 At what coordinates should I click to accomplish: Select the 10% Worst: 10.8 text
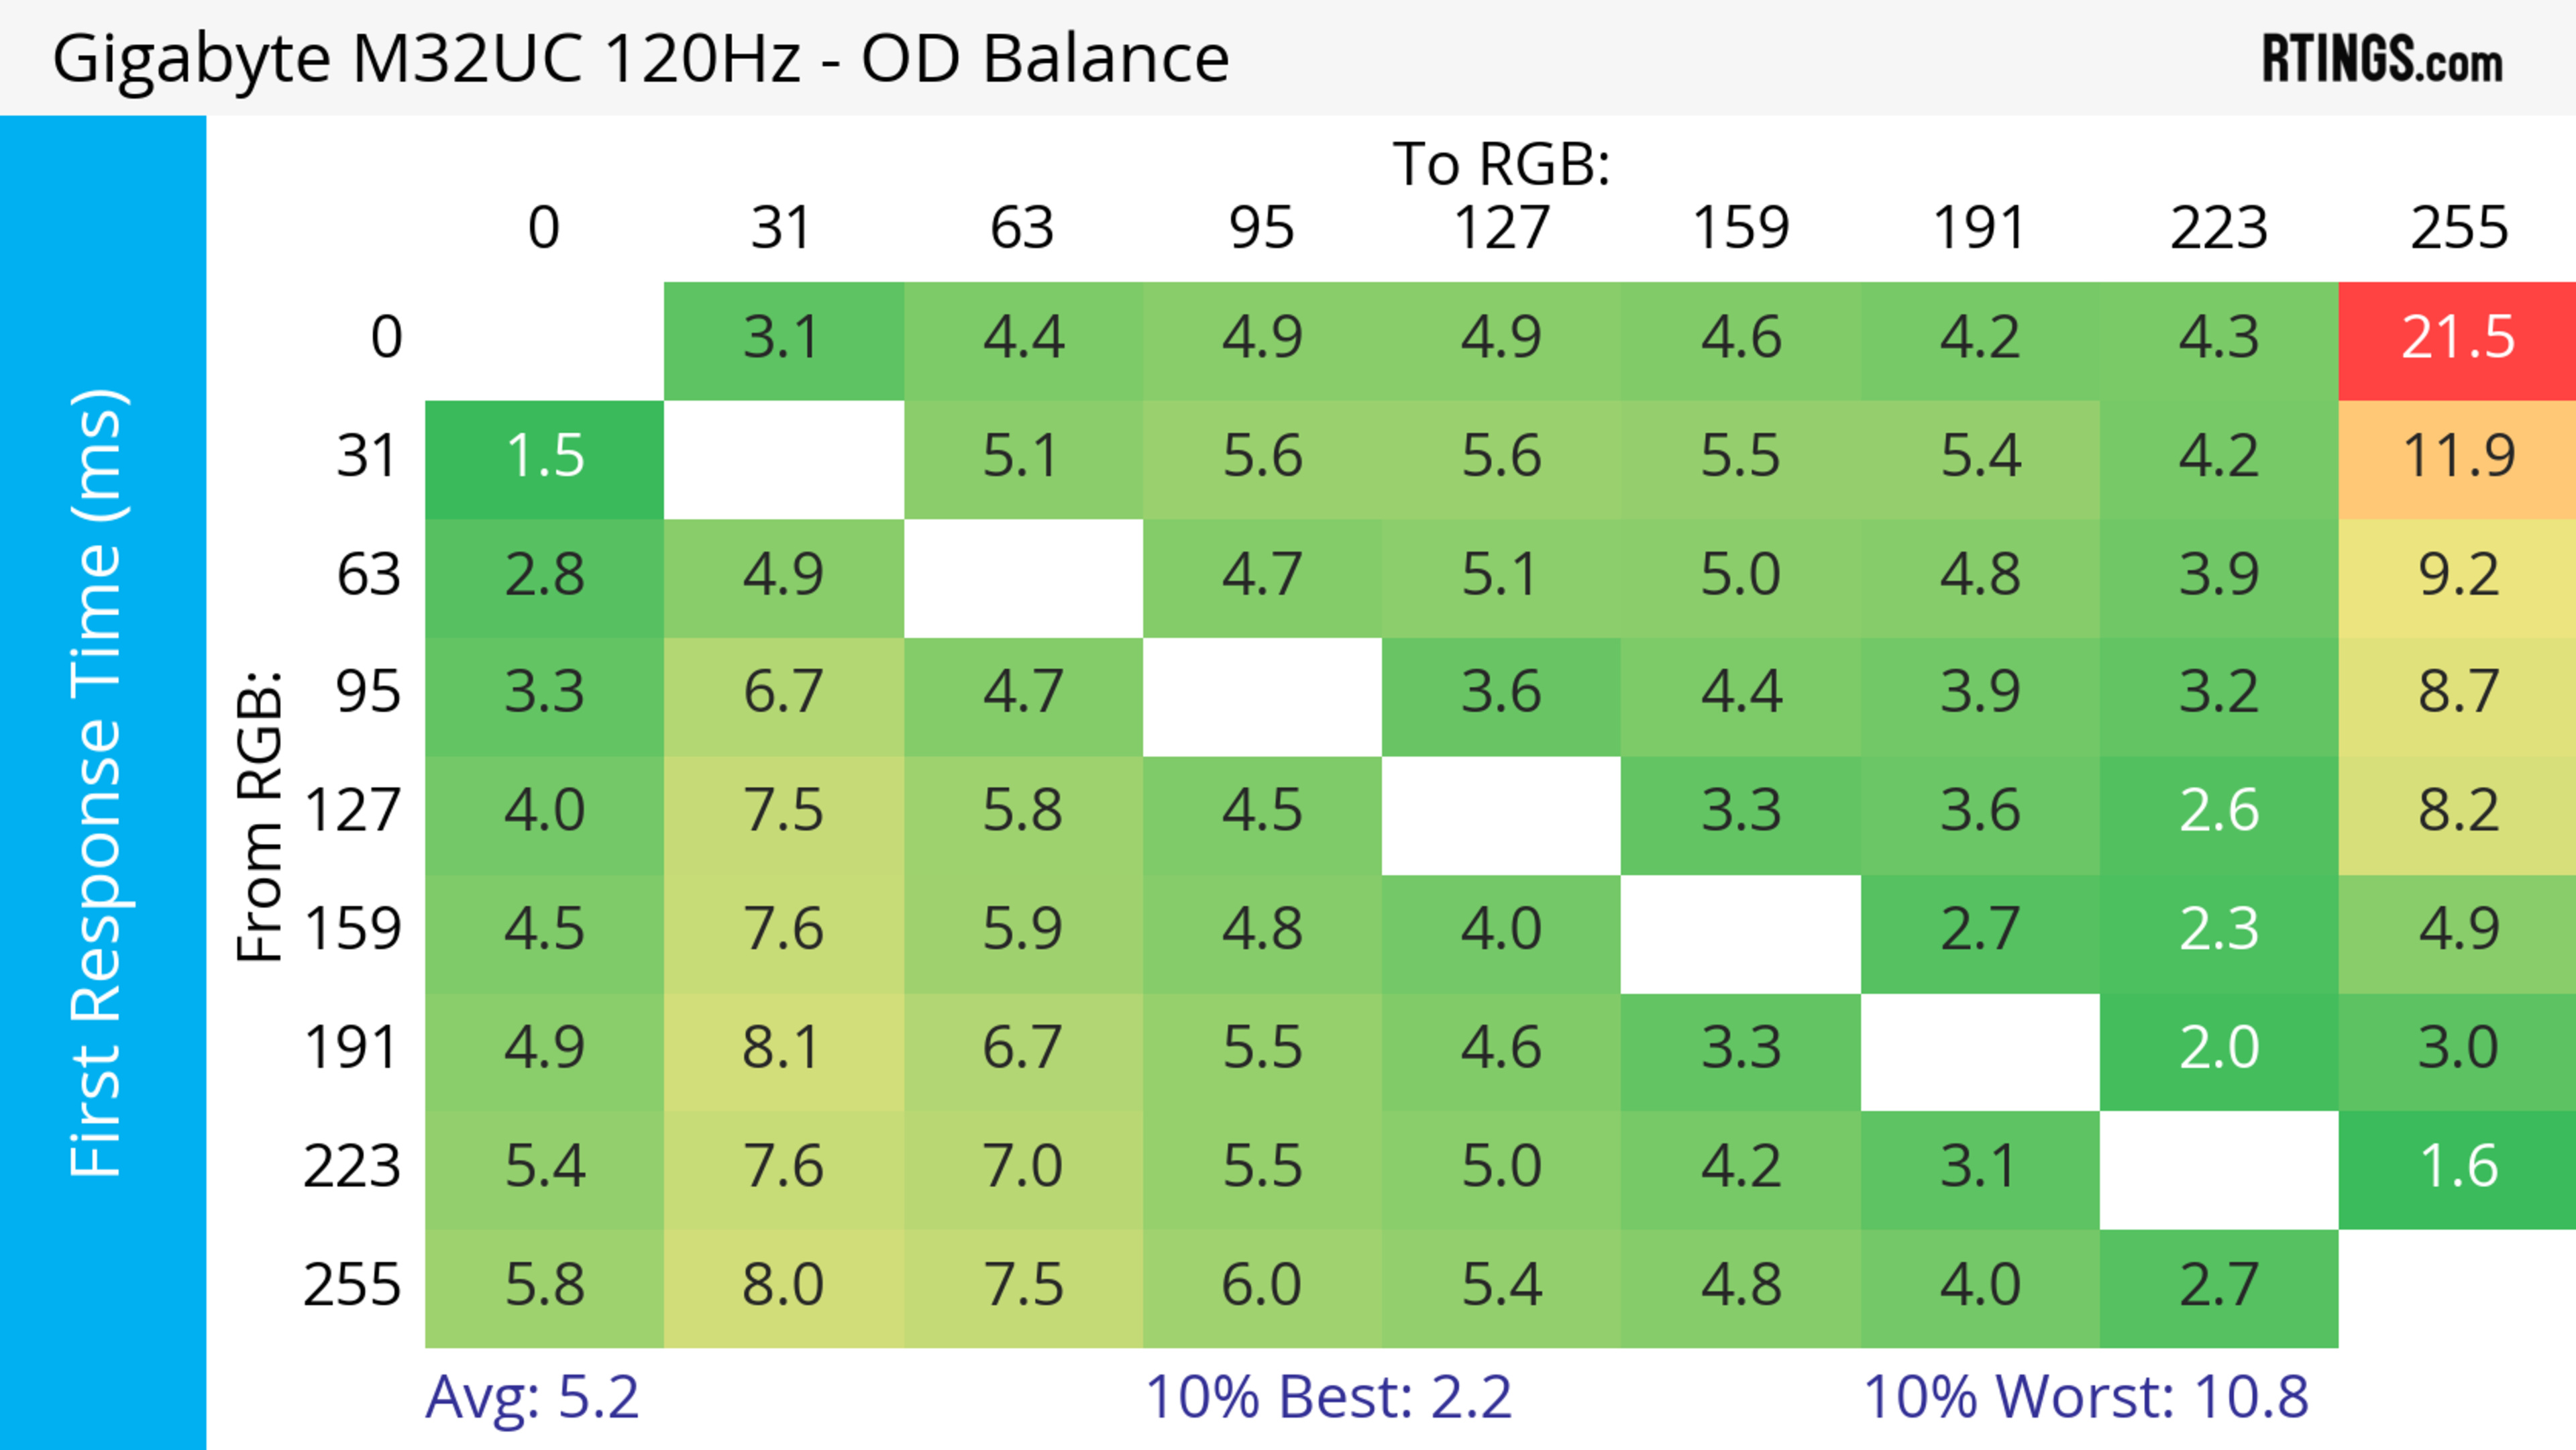(2086, 1398)
